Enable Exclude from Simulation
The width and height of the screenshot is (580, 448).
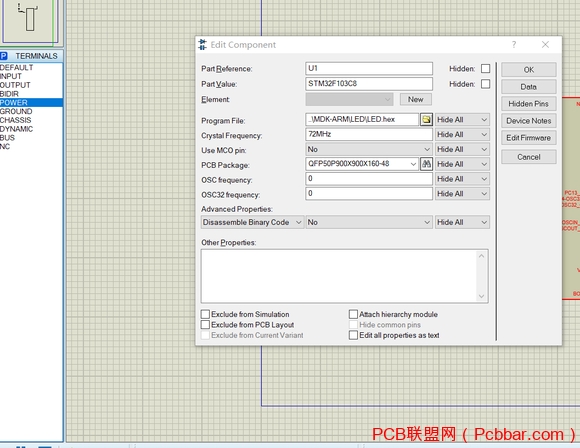(x=205, y=314)
